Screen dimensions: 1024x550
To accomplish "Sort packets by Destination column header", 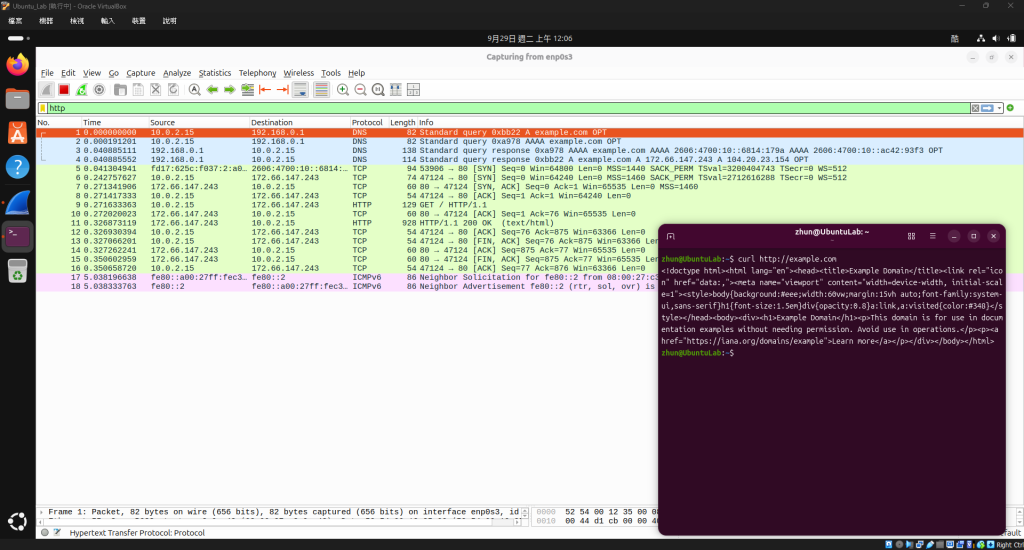I will [x=299, y=123].
